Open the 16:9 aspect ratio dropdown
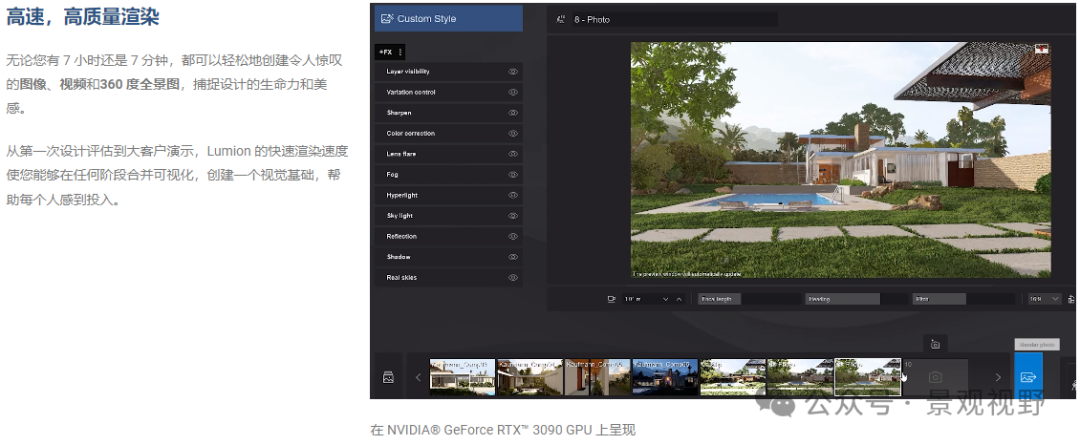 coord(1043,299)
